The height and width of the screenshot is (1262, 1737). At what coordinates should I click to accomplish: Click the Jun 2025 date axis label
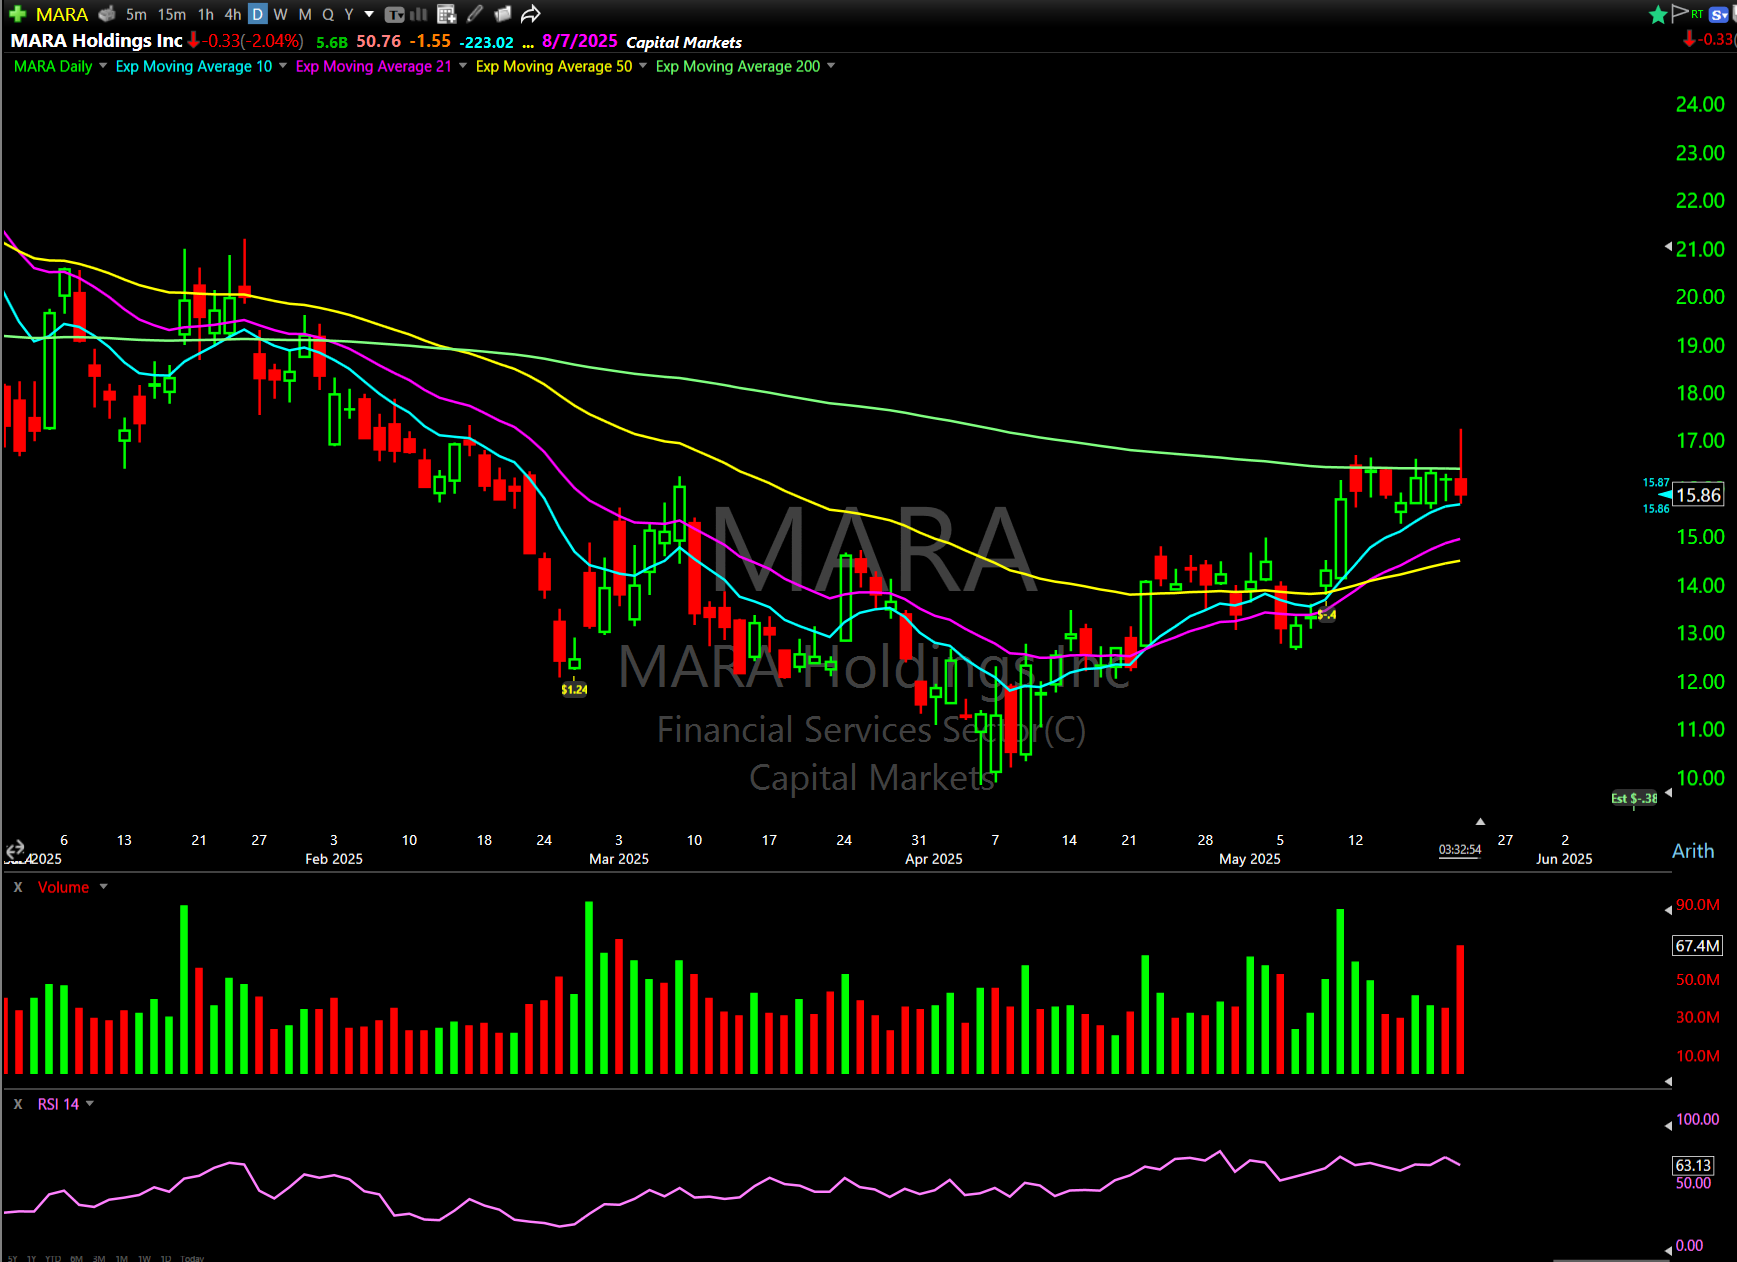[x=1564, y=859]
